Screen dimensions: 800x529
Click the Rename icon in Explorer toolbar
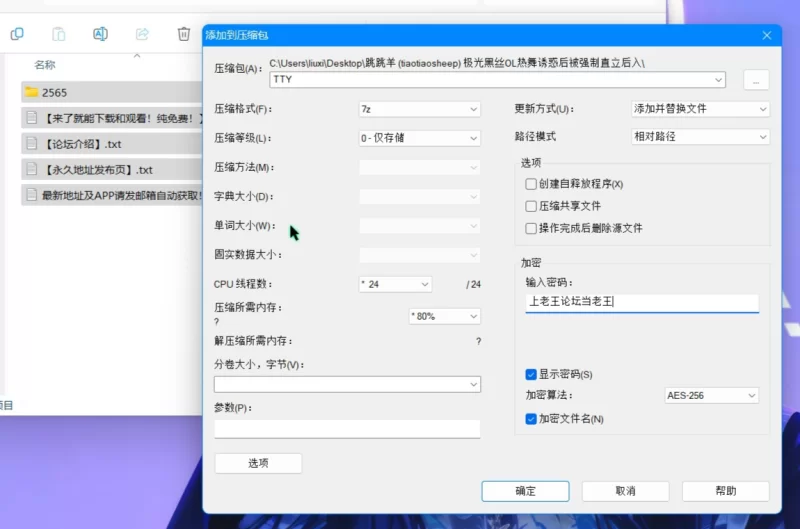100,34
